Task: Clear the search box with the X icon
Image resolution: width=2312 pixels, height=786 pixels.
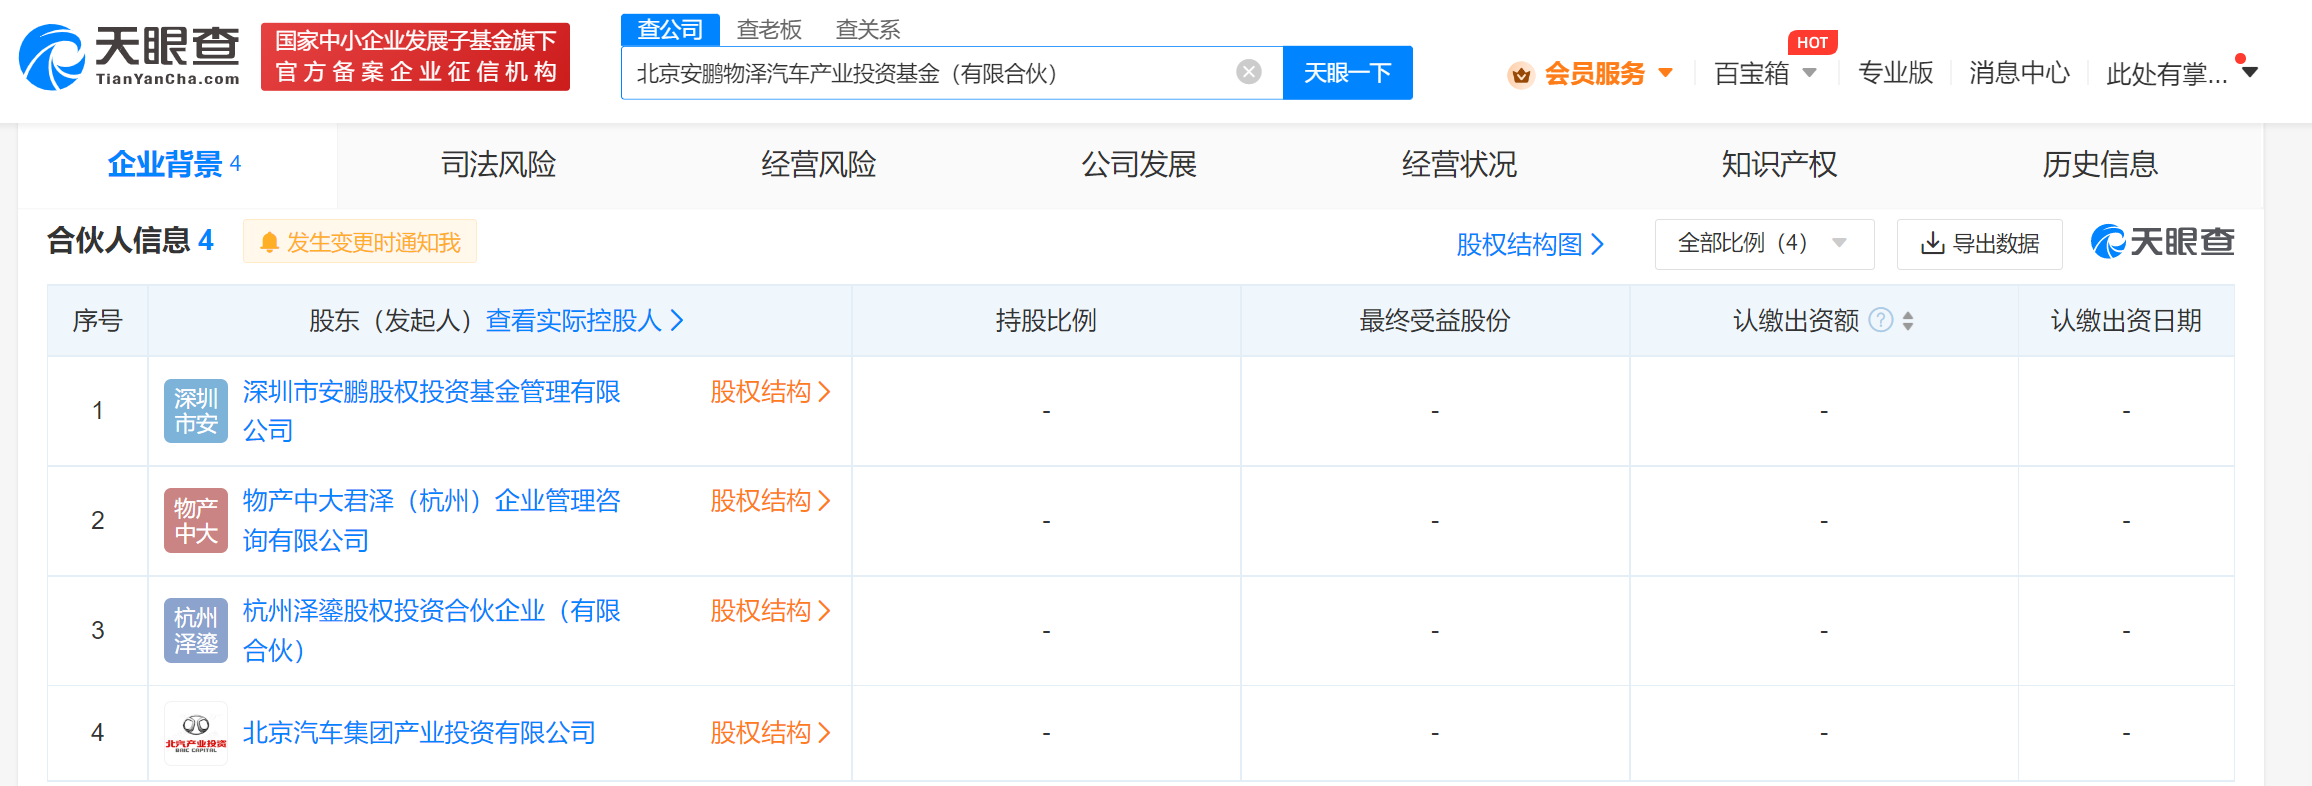Action: 1249,72
